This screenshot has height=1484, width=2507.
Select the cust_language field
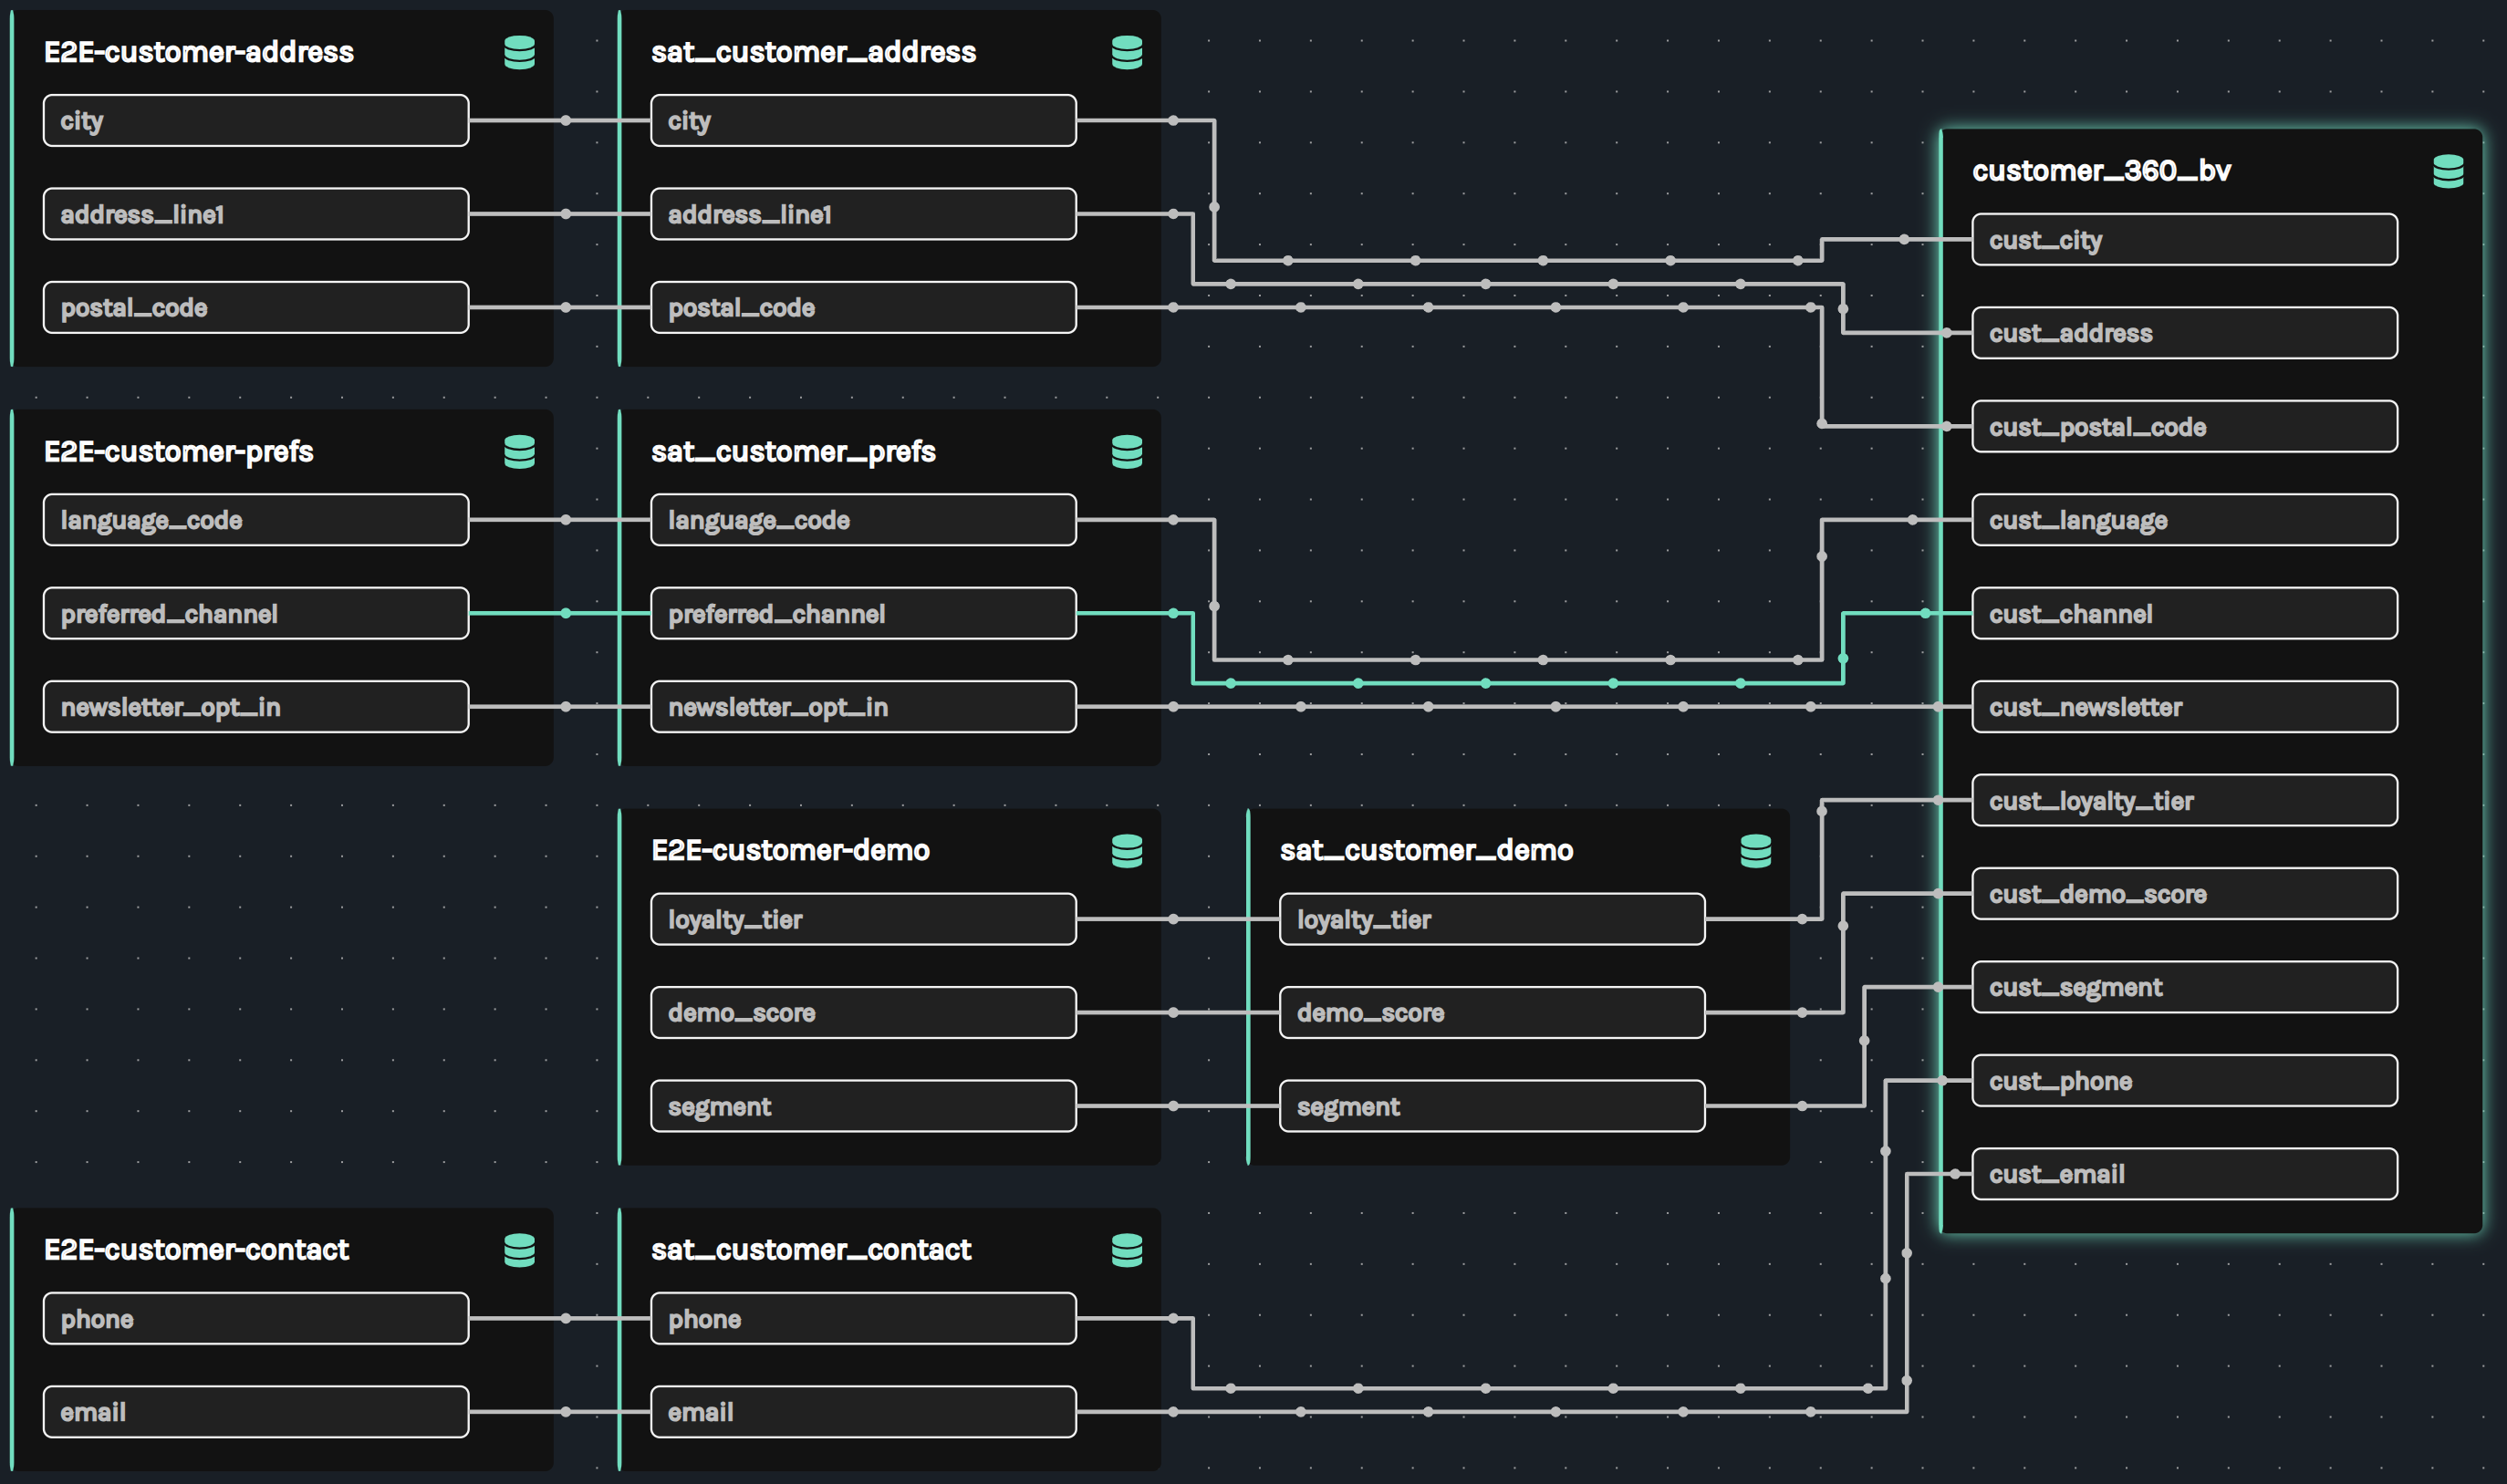[2184, 520]
